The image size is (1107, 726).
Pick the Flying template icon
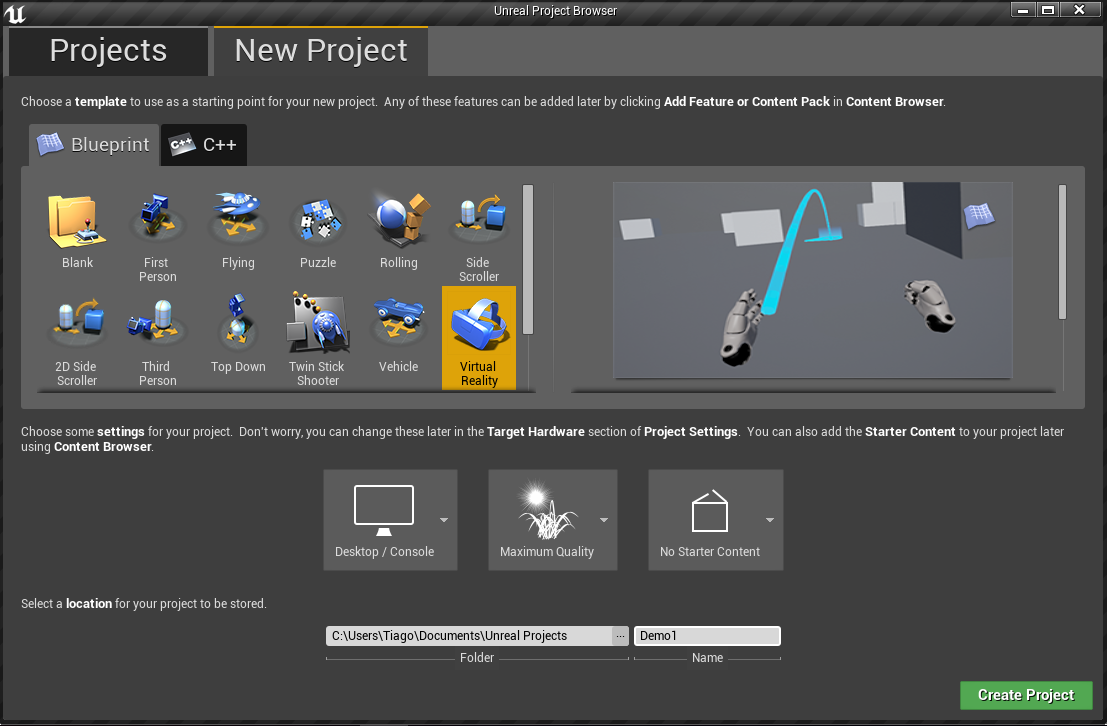(x=238, y=232)
